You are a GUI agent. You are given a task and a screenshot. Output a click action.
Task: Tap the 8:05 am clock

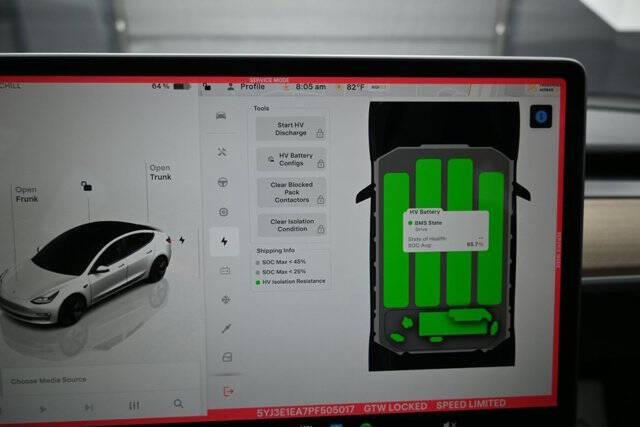tap(311, 87)
